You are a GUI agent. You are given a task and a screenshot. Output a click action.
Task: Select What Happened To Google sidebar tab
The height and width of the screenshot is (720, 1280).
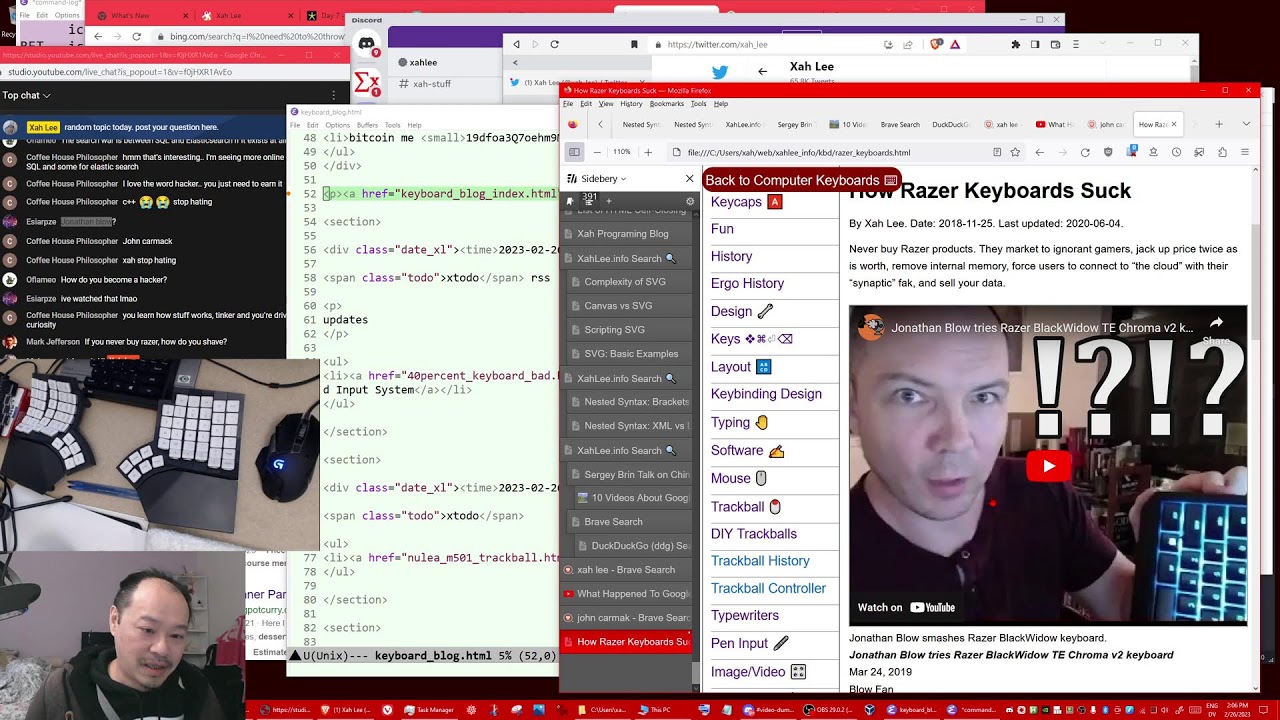tap(626, 594)
